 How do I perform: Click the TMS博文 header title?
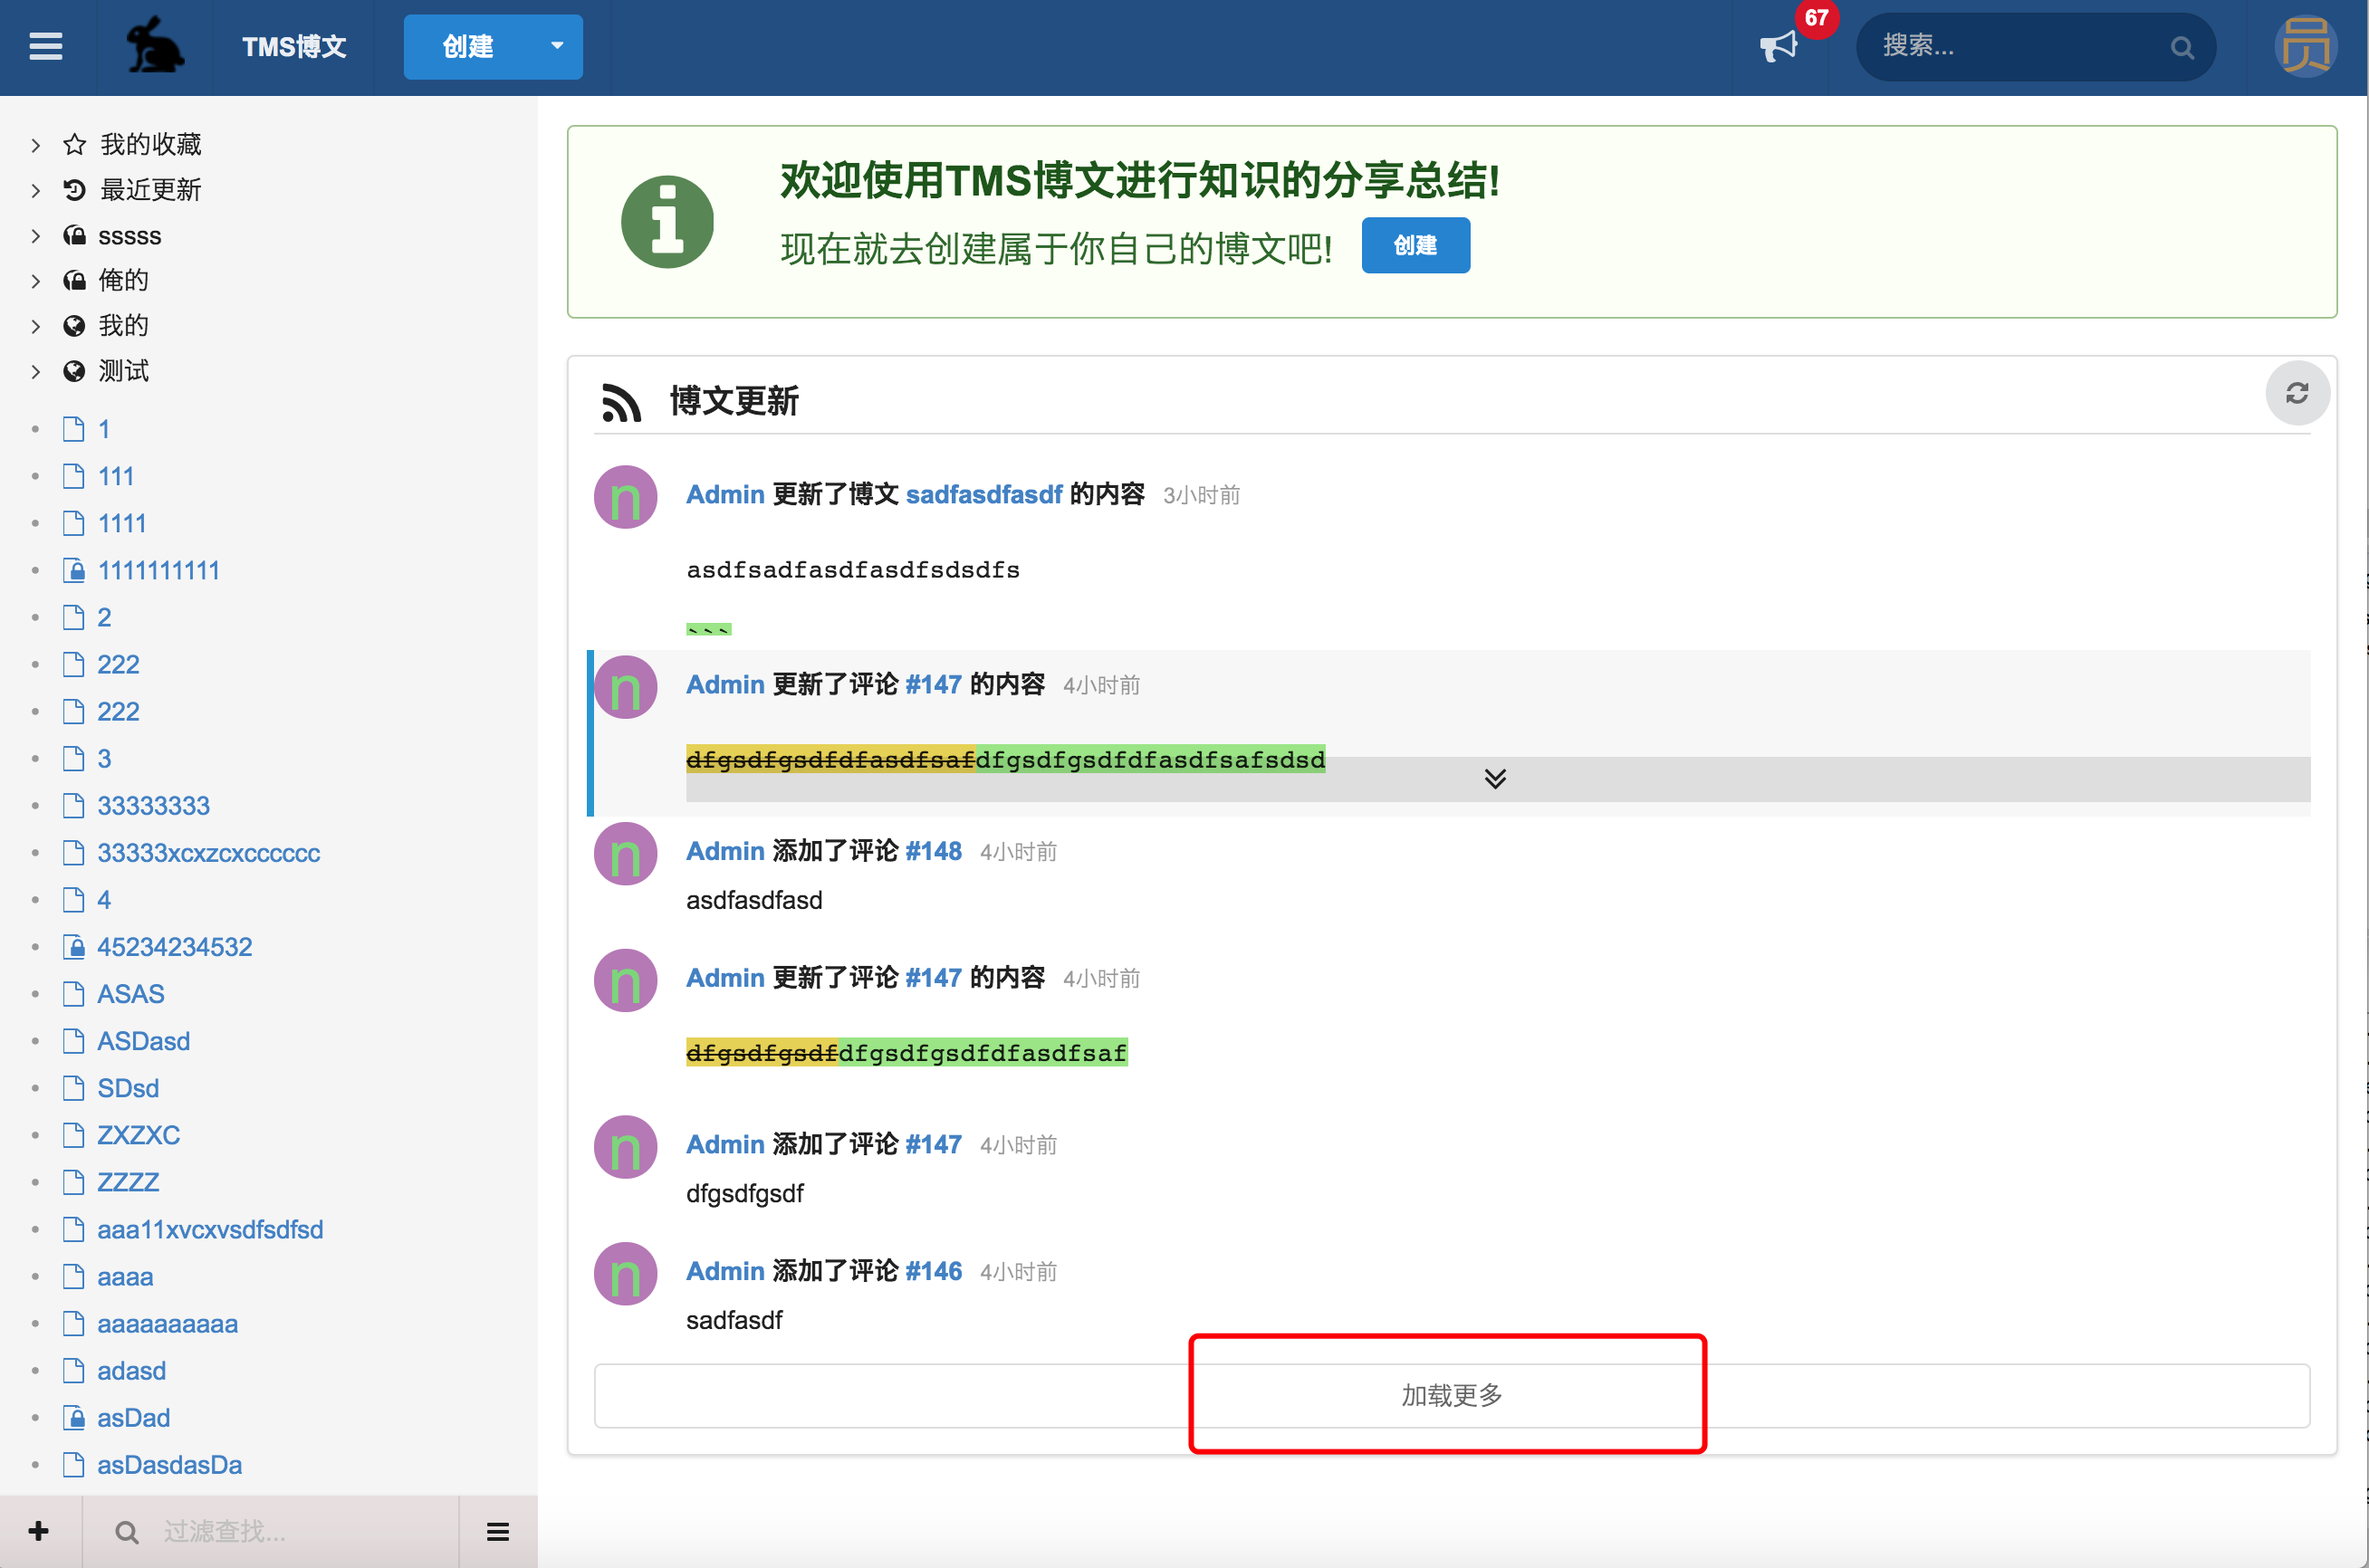point(294,47)
